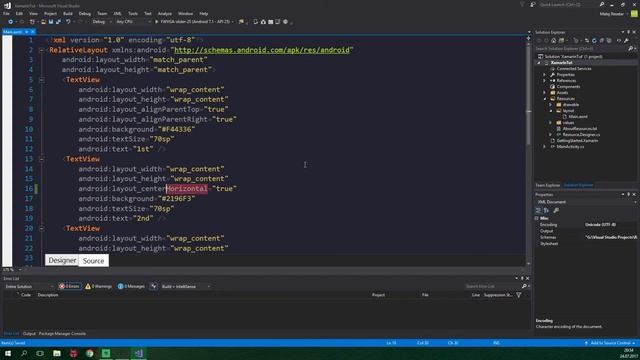The image size is (640, 360).
Task: Collapse the Resources folder in Solution Explorer
Action: point(544,99)
